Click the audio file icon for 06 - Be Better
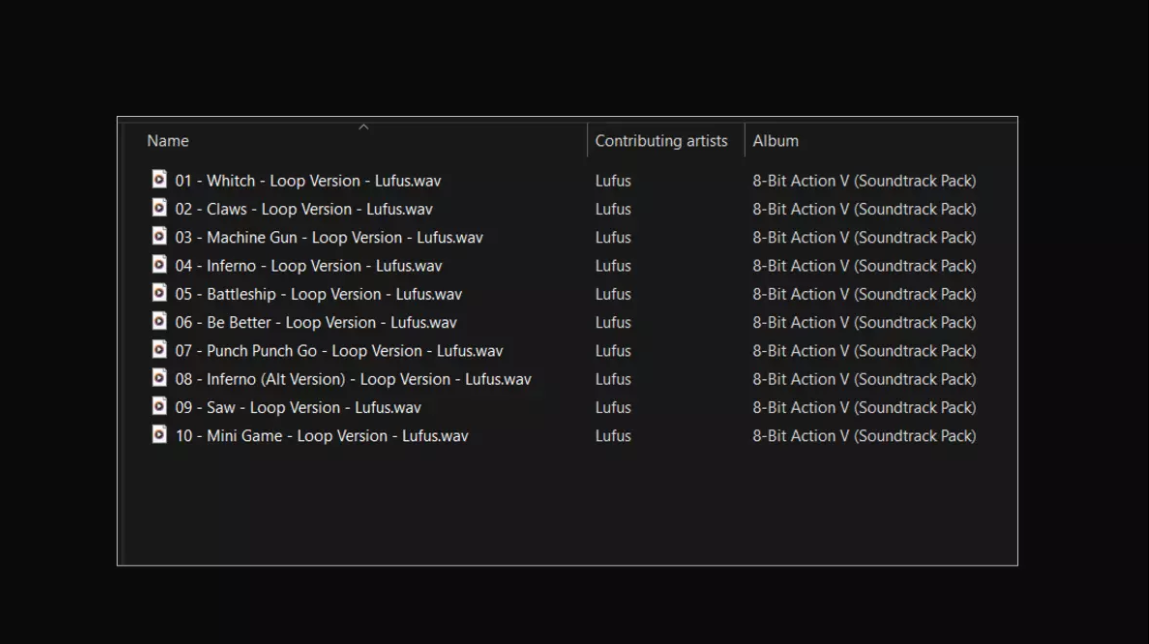 tap(159, 321)
